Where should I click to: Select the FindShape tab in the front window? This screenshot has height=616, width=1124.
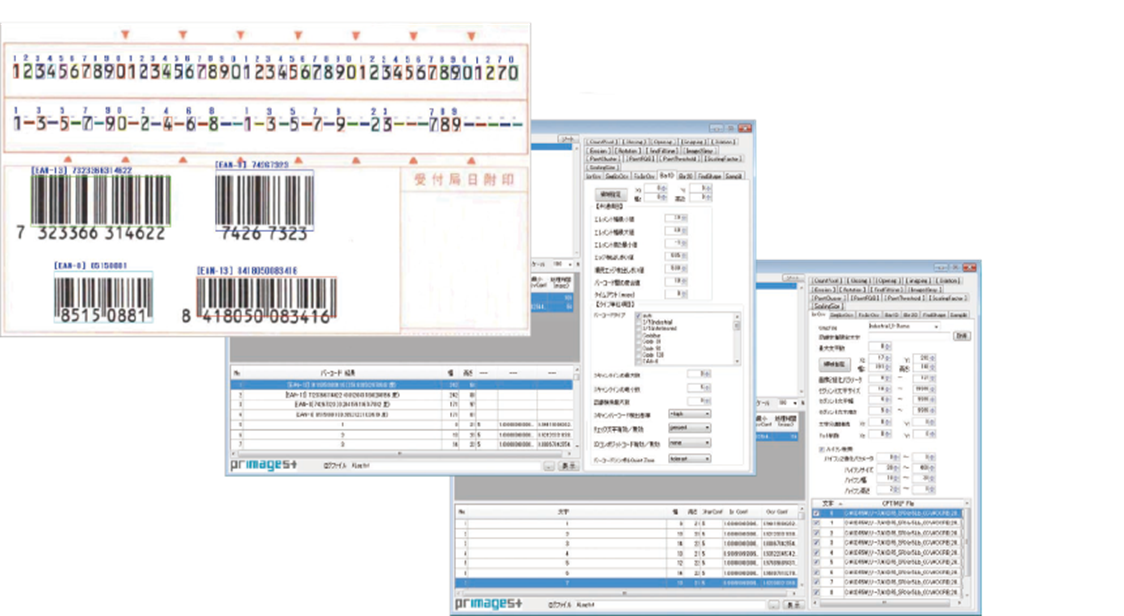tap(933, 314)
